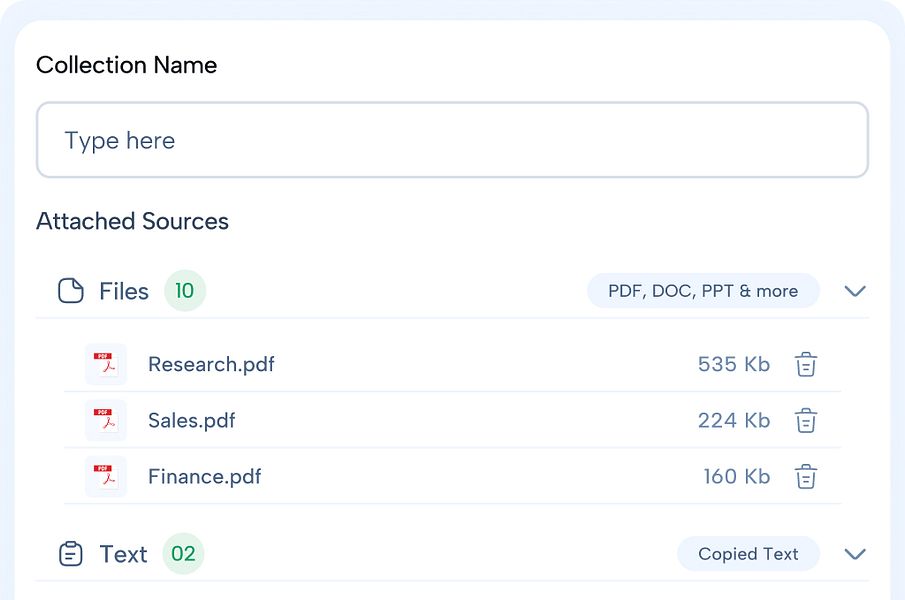Click the trash icon for Finance.pdf
Image resolution: width=905 pixels, height=600 pixels.
806,477
